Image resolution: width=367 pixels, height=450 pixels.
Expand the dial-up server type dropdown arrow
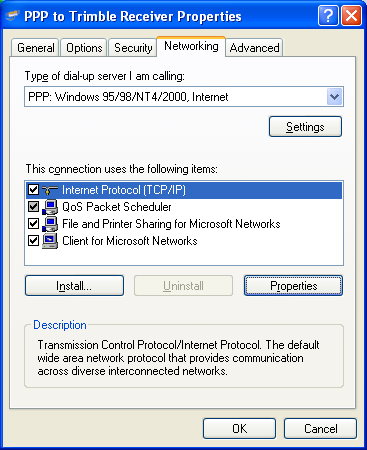coord(334,97)
